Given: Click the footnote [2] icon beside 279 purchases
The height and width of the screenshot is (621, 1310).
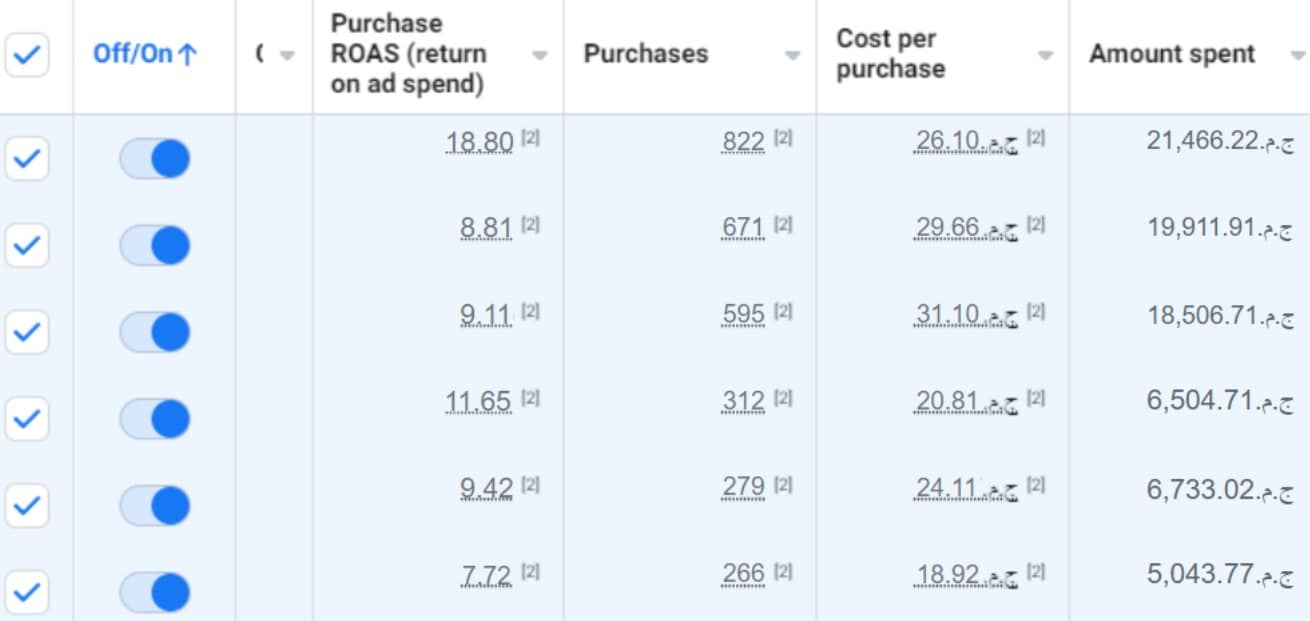Looking at the screenshot, I should pos(783,485).
